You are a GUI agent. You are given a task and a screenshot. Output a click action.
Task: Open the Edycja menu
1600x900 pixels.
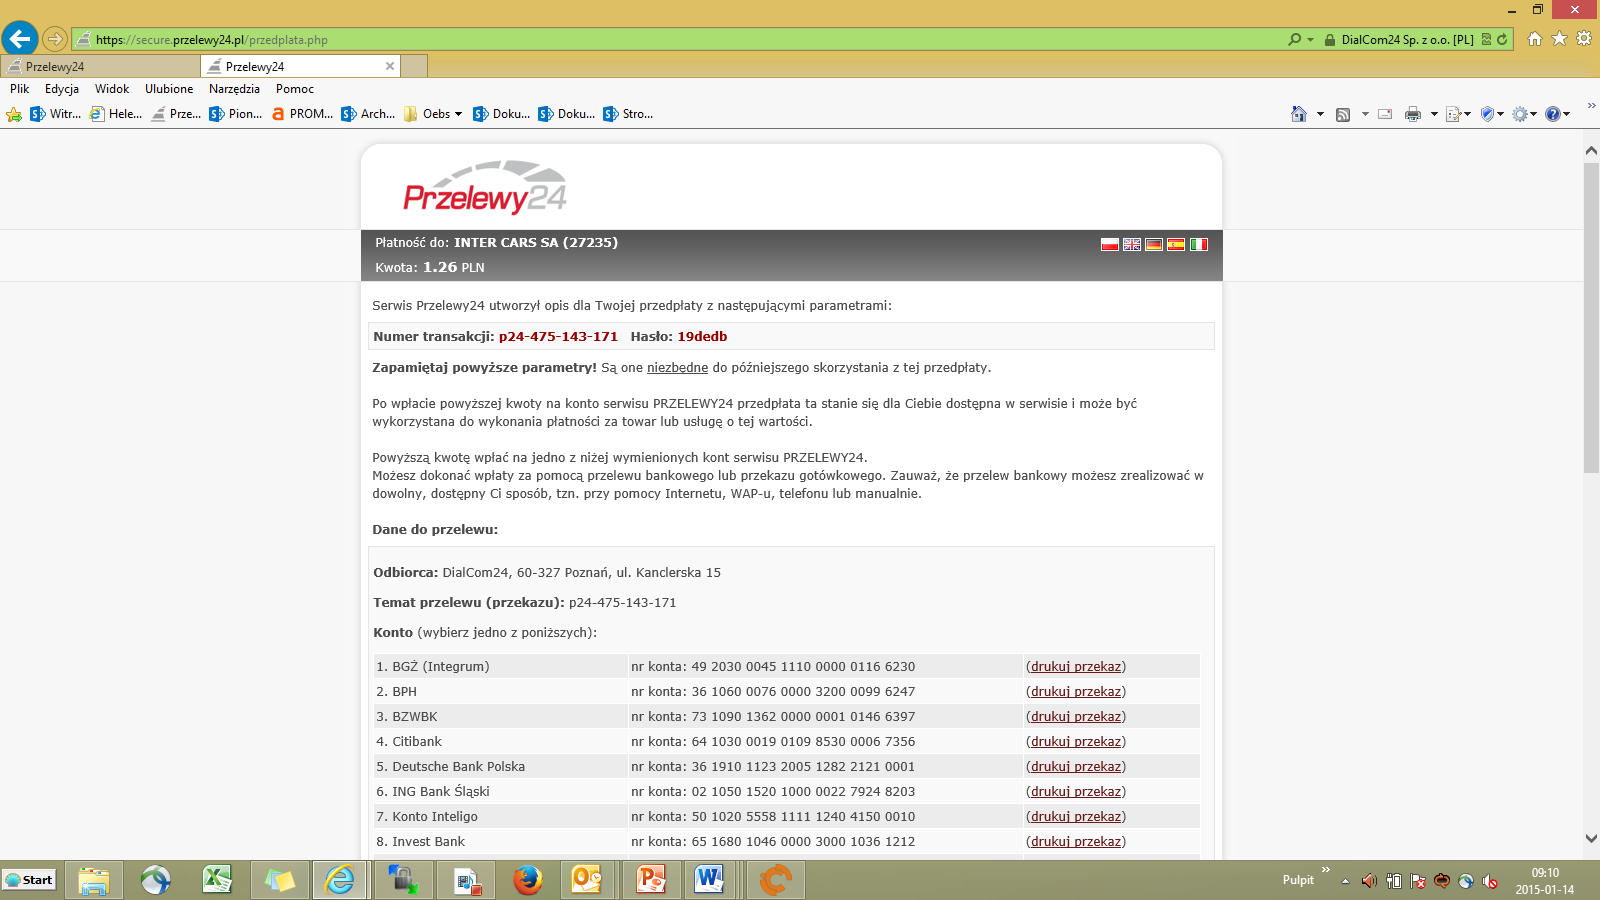point(61,89)
